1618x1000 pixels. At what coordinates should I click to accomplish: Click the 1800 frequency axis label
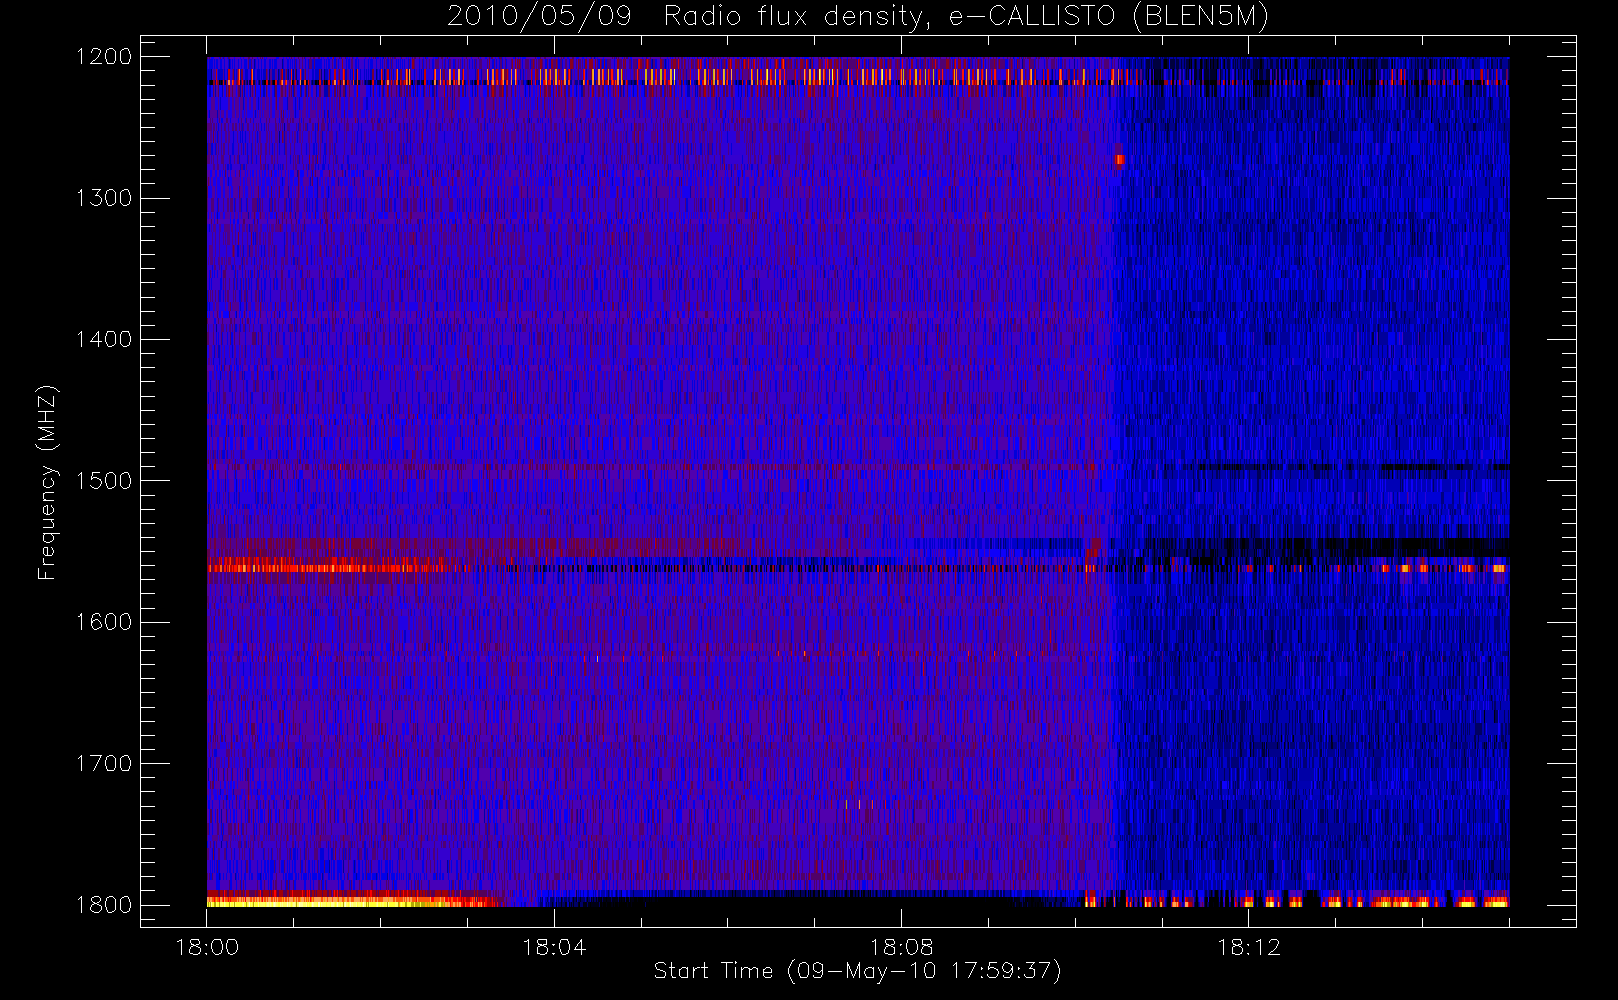104,905
